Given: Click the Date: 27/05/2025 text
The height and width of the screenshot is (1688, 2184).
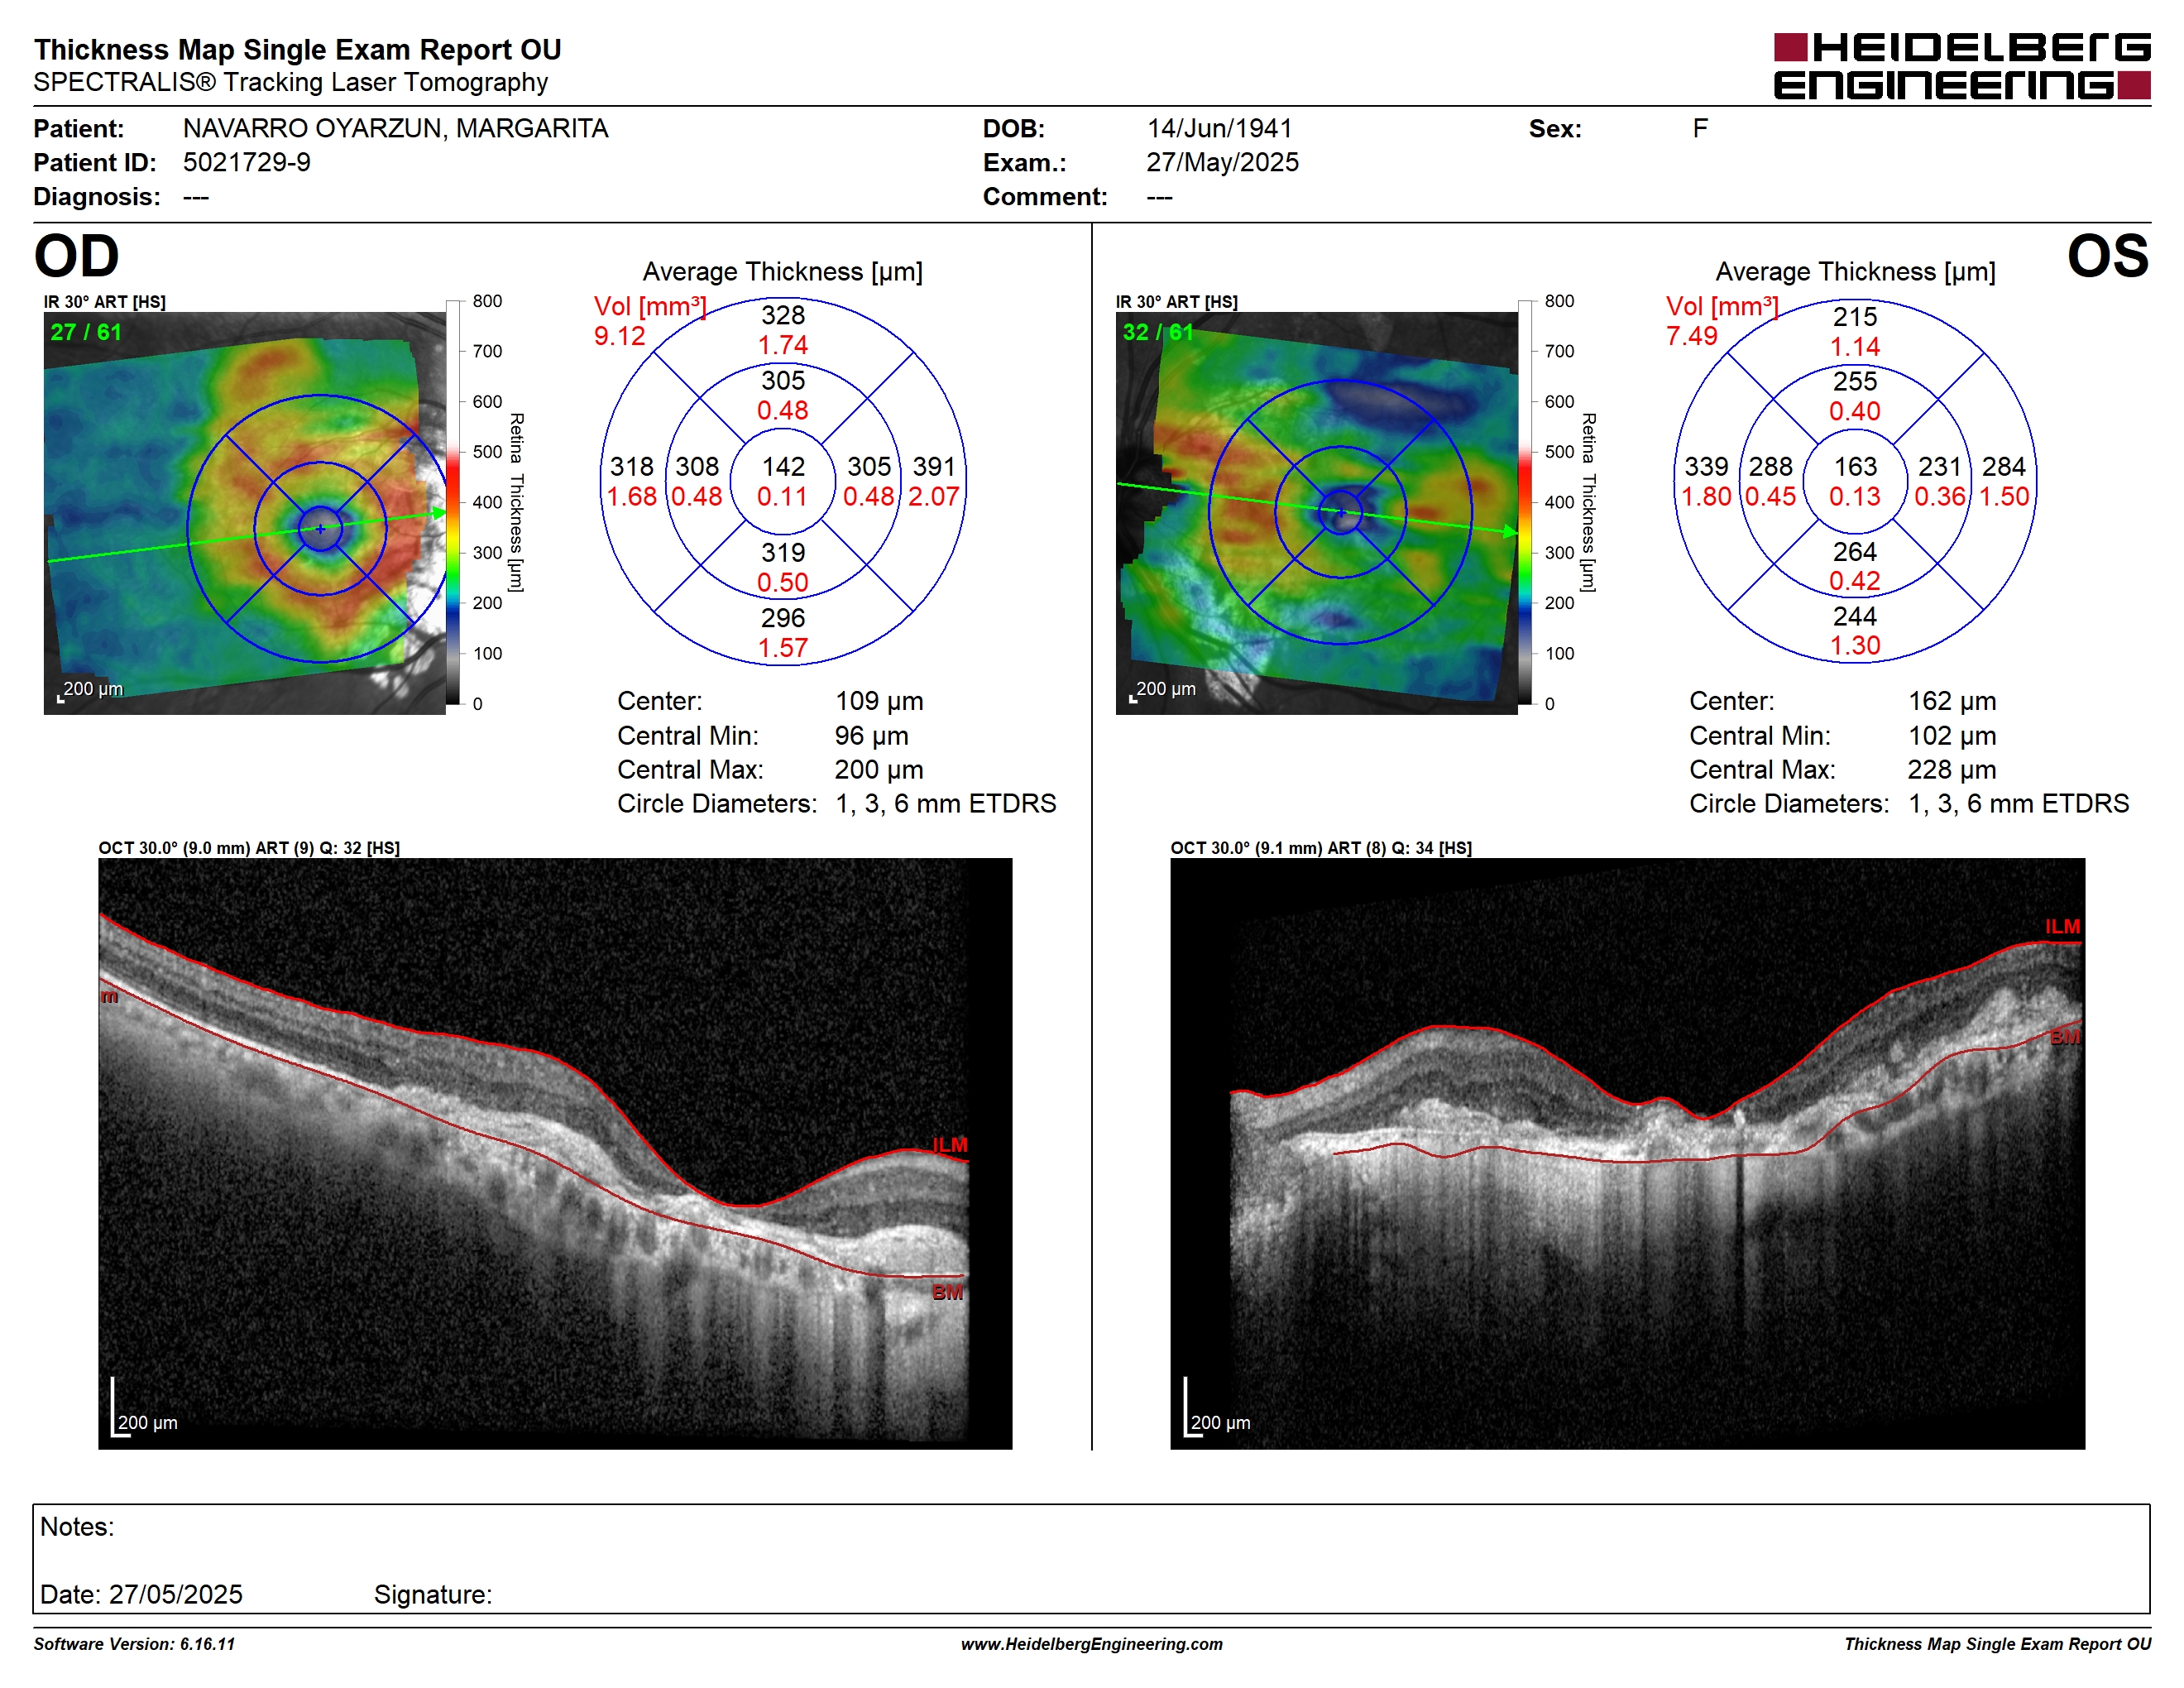Looking at the screenshot, I should pyautogui.click(x=141, y=1595).
